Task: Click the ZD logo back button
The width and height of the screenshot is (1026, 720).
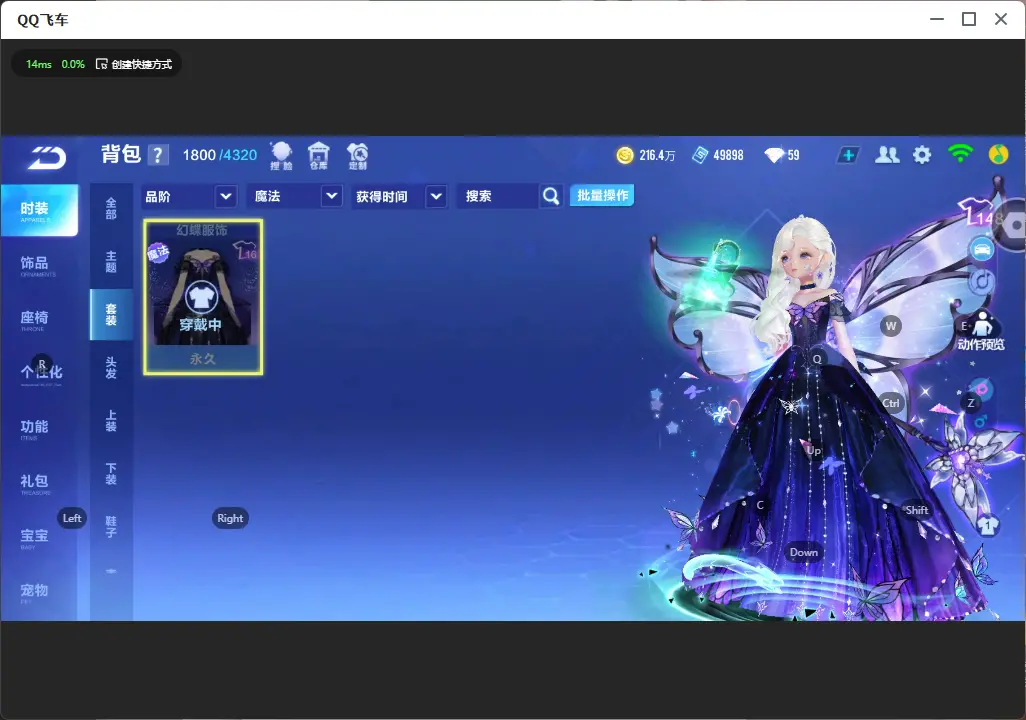Action: (x=46, y=157)
